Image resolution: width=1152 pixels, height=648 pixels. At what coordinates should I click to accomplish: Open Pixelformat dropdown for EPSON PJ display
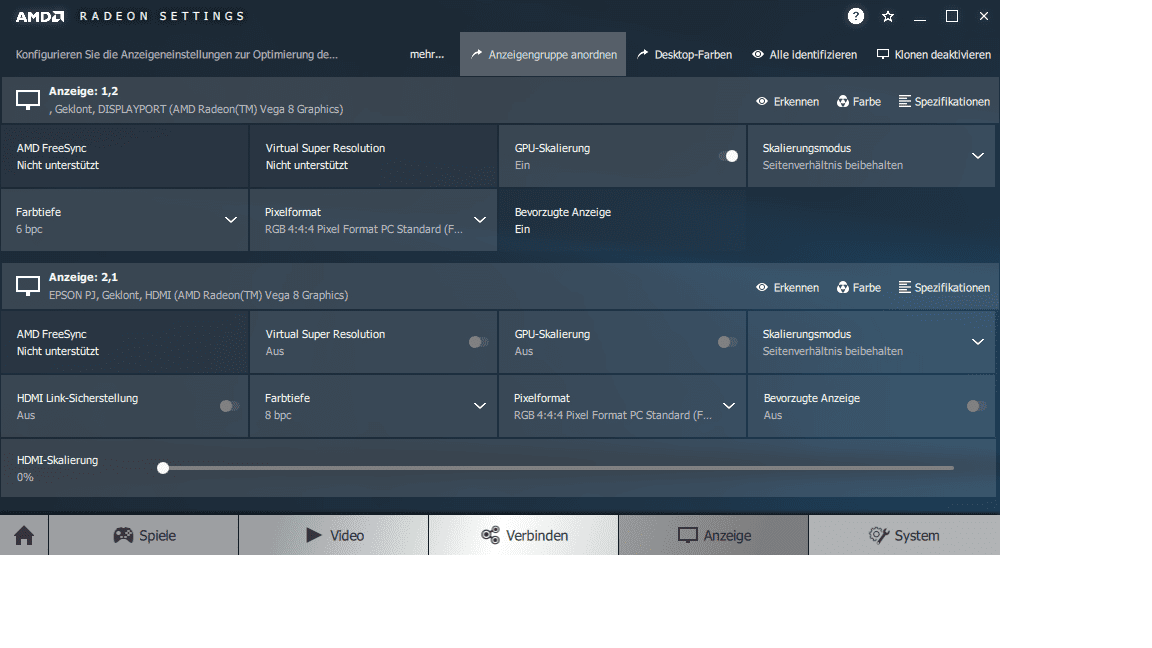(729, 406)
